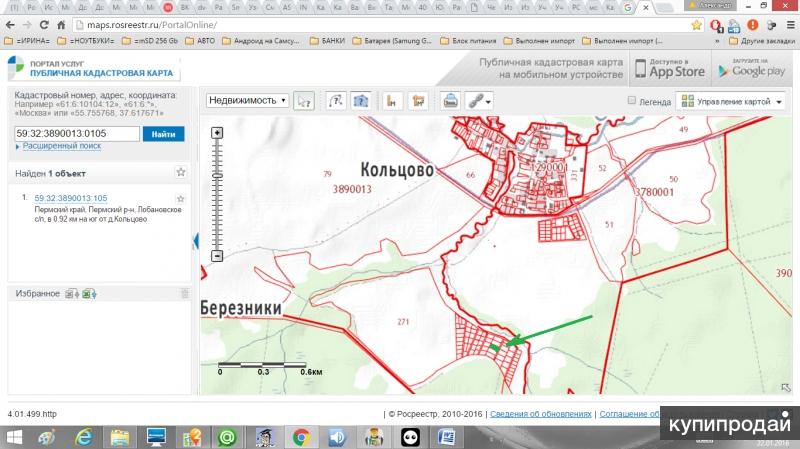
Task: Go to browser home page
Action: (x=61, y=24)
